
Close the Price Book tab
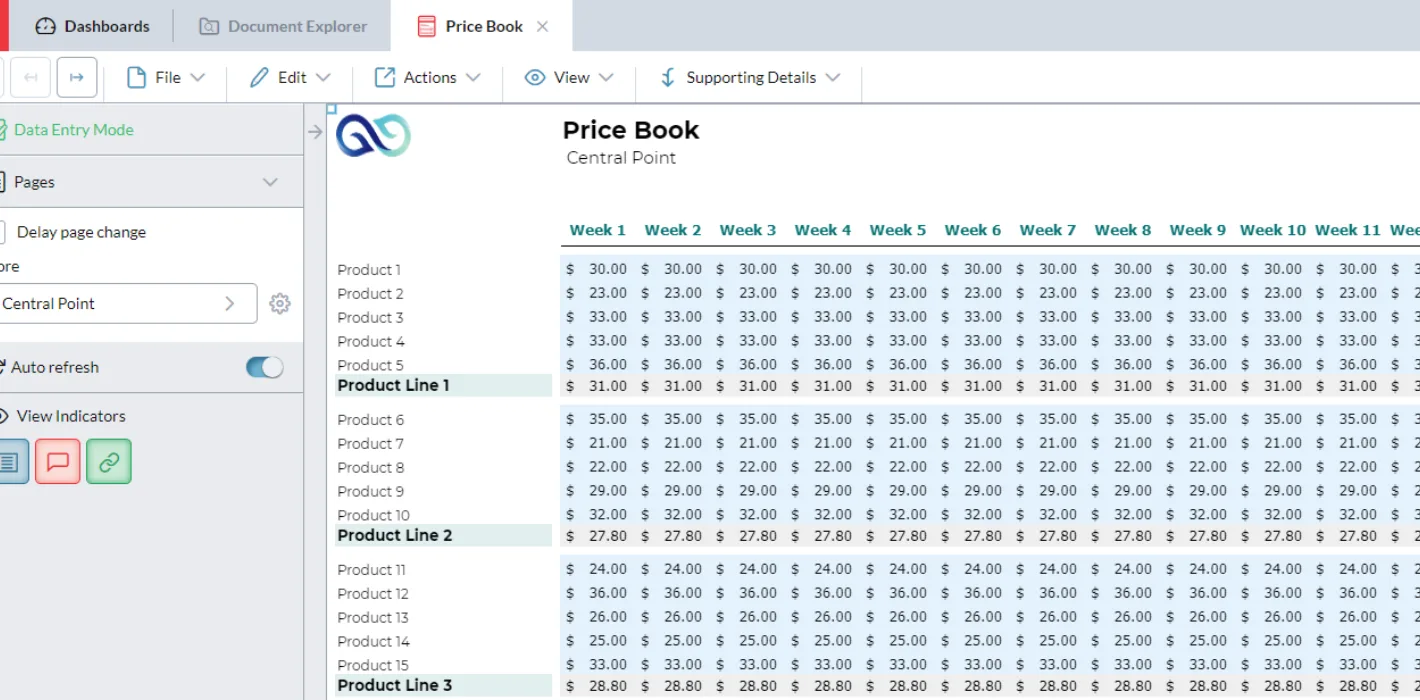[542, 27]
